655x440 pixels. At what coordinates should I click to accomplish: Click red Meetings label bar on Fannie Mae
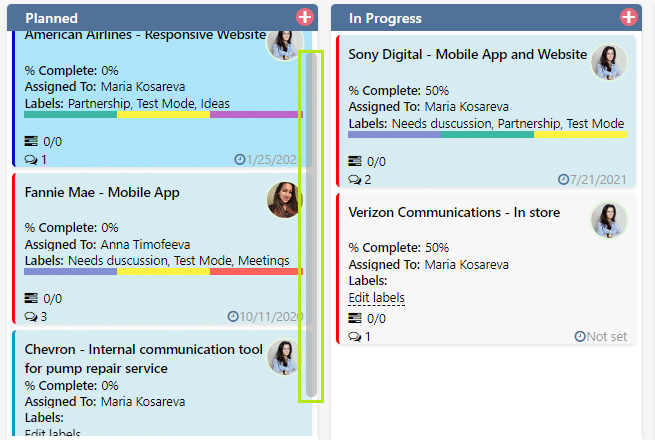click(256, 272)
